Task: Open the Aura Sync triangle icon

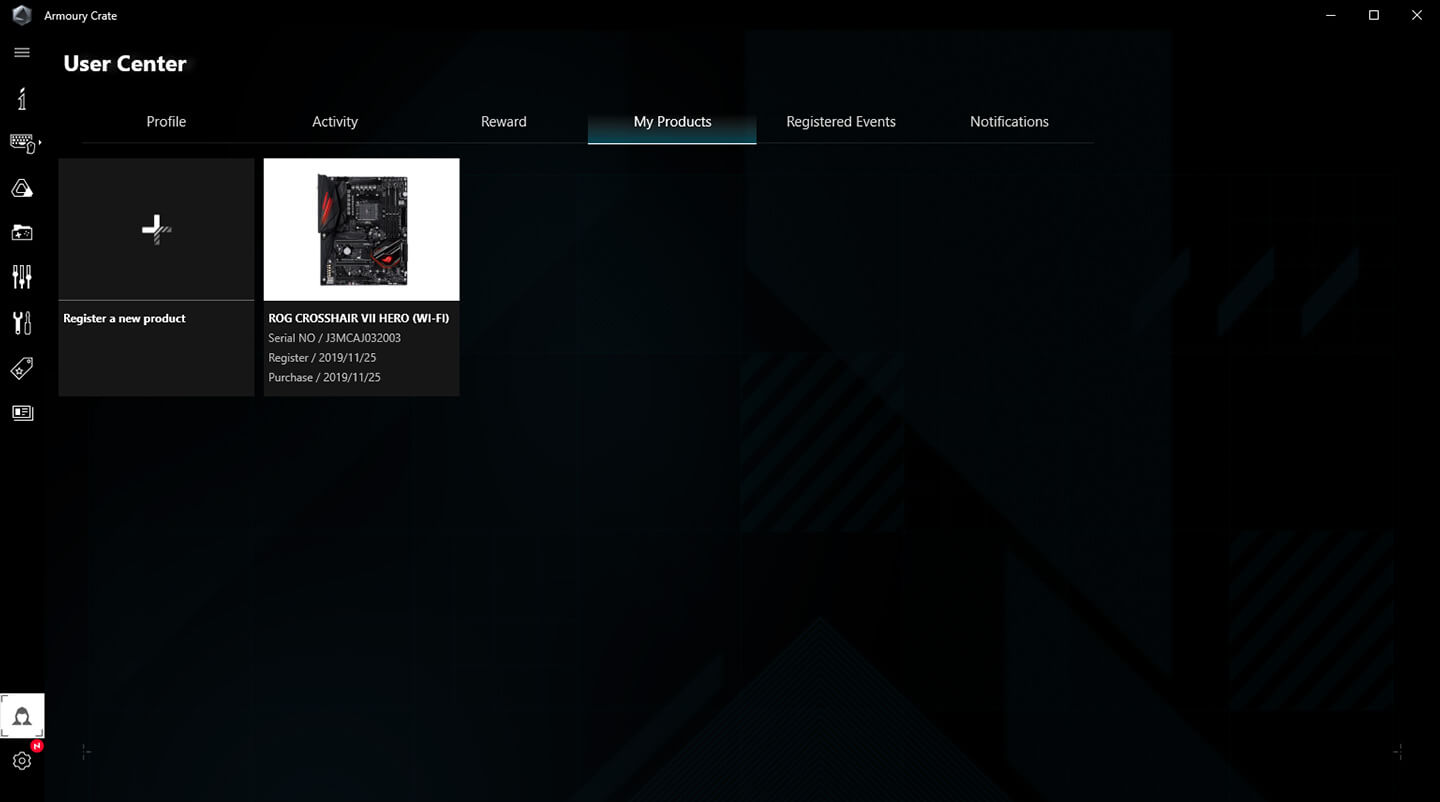Action: coord(22,188)
